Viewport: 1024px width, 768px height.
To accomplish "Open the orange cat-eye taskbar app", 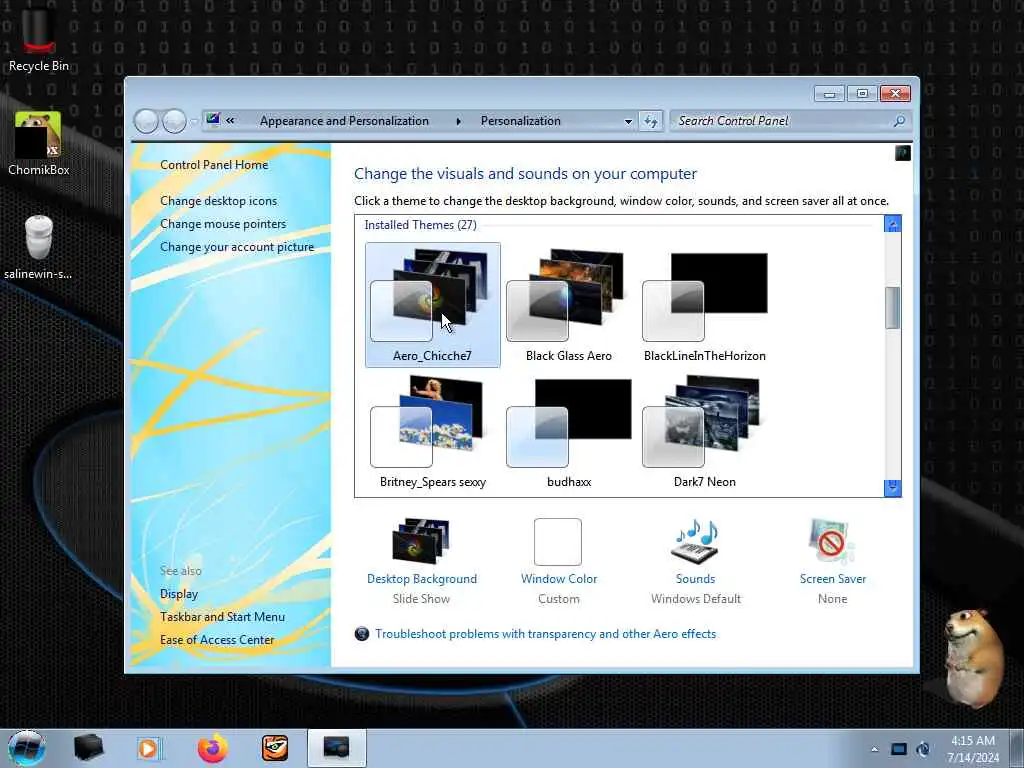I will point(275,748).
